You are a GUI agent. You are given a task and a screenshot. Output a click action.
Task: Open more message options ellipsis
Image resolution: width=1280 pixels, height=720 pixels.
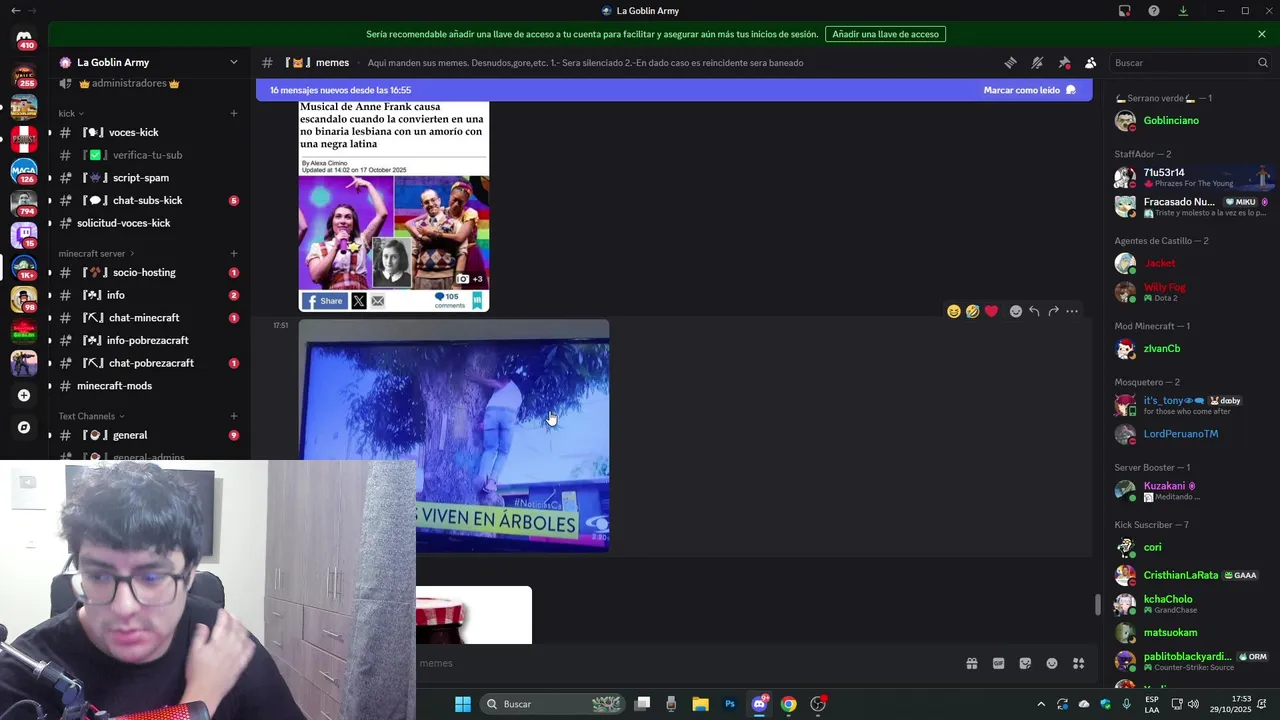(x=1072, y=311)
